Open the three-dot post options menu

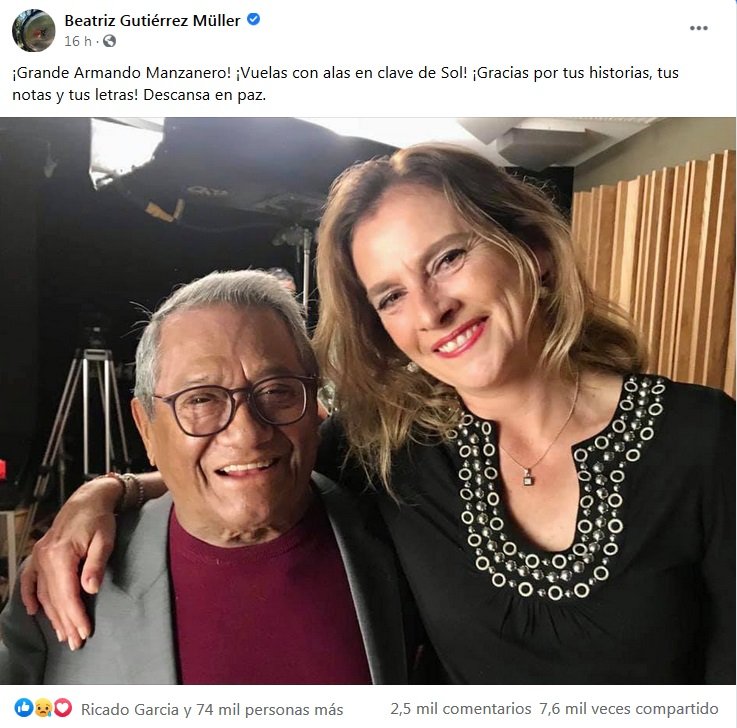click(698, 28)
